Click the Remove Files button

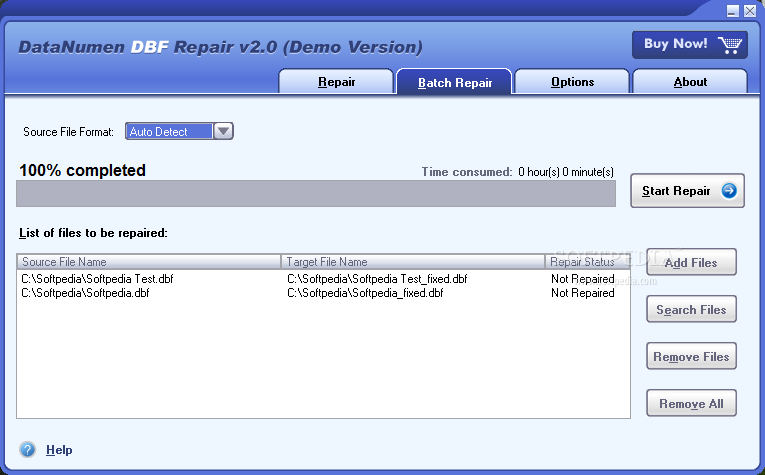pos(691,356)
